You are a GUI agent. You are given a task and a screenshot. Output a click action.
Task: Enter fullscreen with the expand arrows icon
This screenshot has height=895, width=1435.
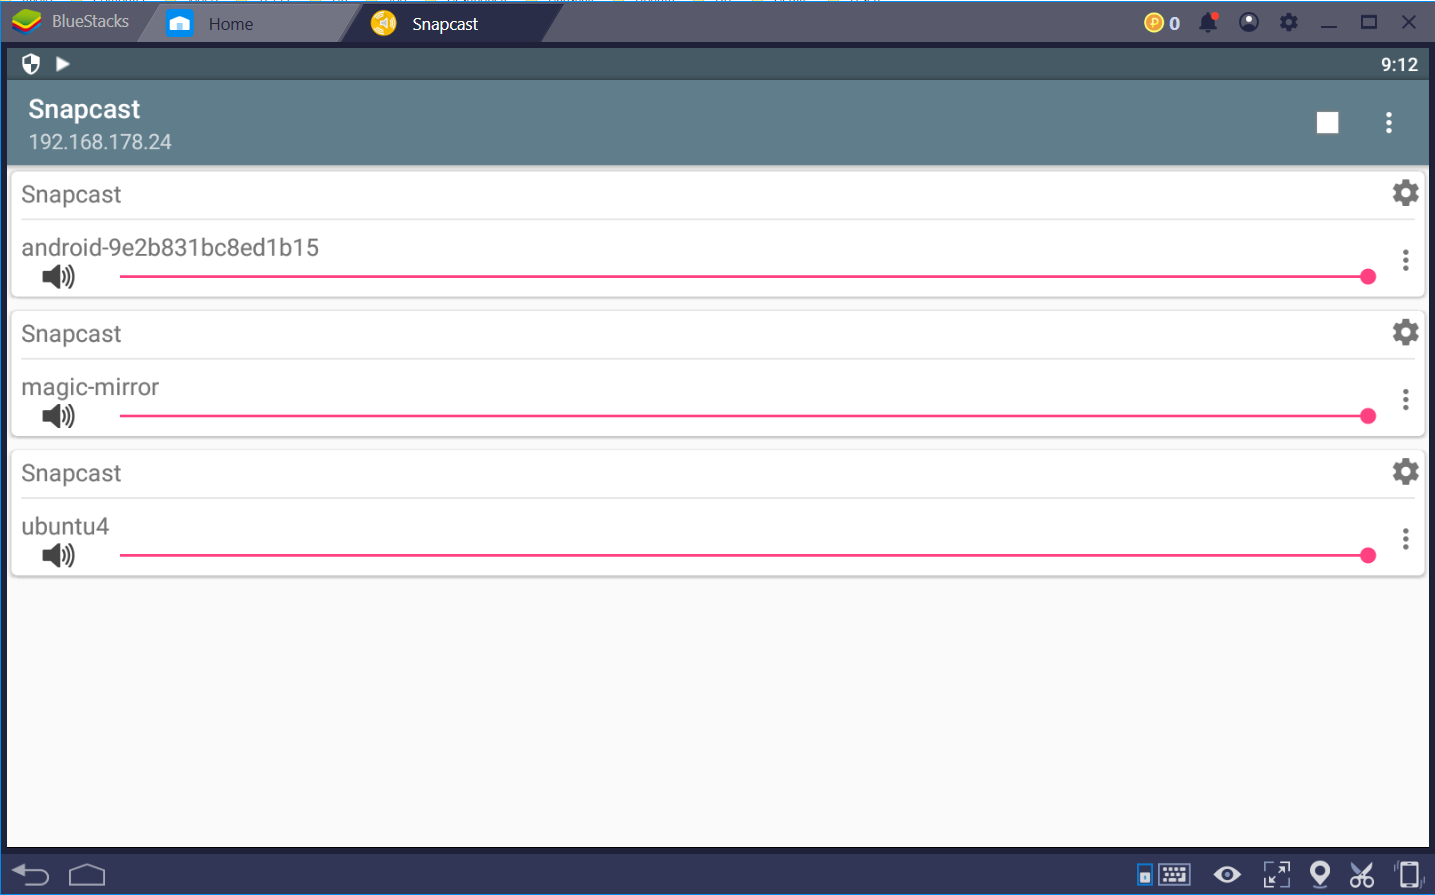tap(1277, 875)
